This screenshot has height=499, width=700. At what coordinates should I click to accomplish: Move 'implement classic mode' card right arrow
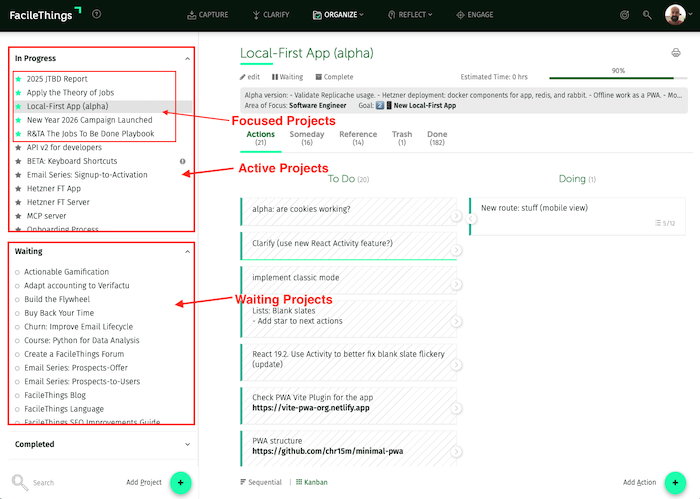(456, 284)
